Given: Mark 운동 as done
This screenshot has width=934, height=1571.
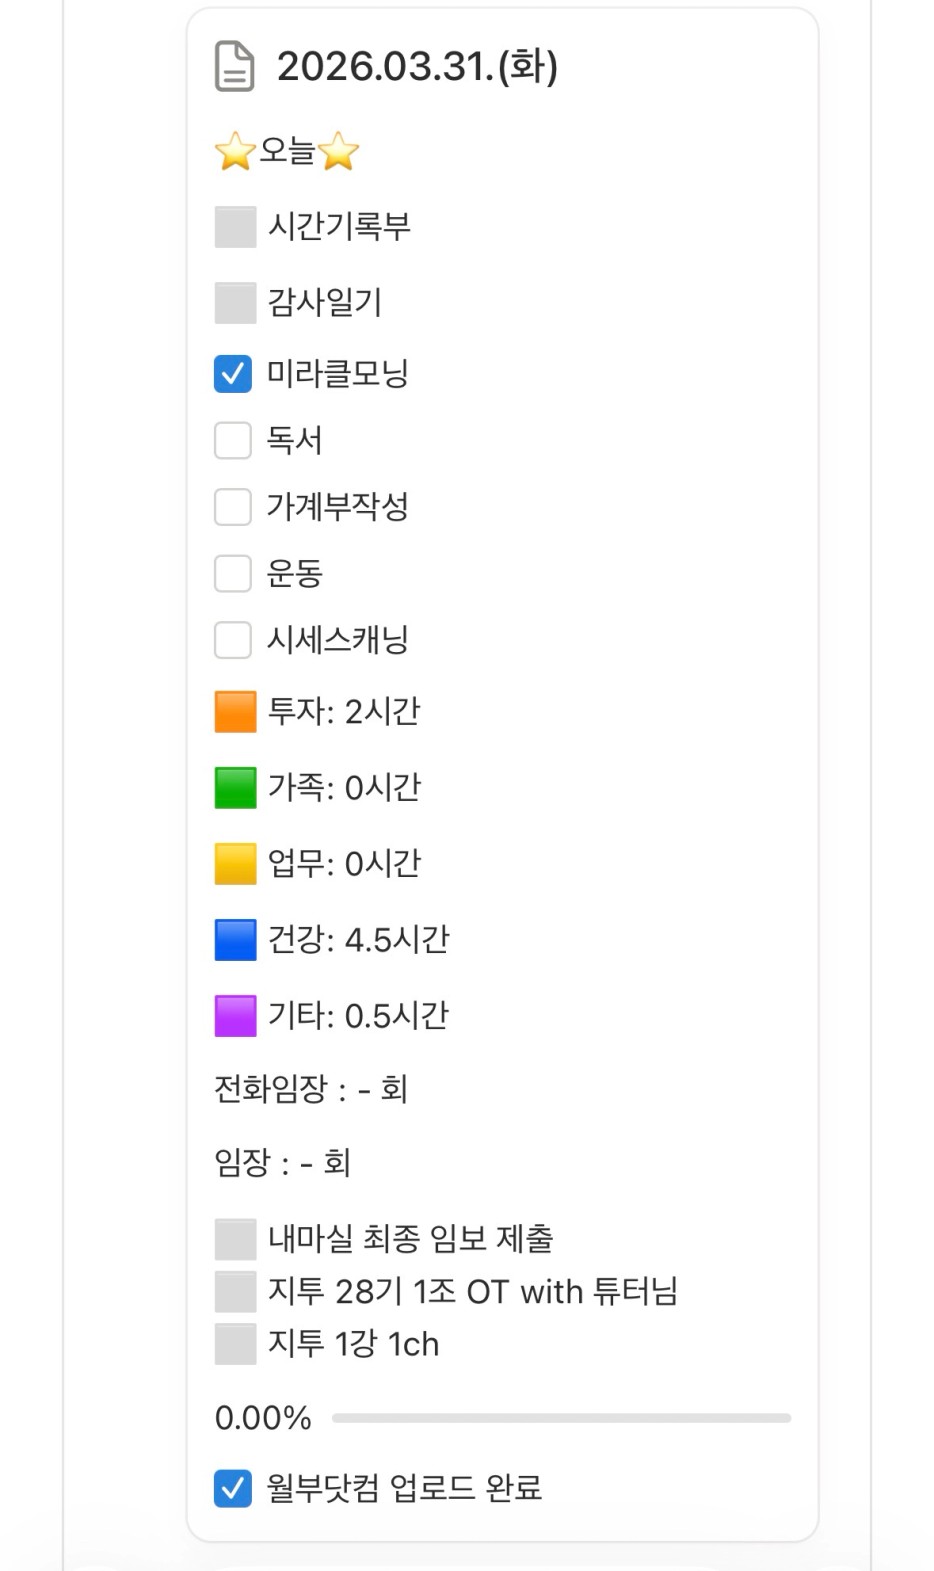Looking at the screenshot, I should point(233,574).
